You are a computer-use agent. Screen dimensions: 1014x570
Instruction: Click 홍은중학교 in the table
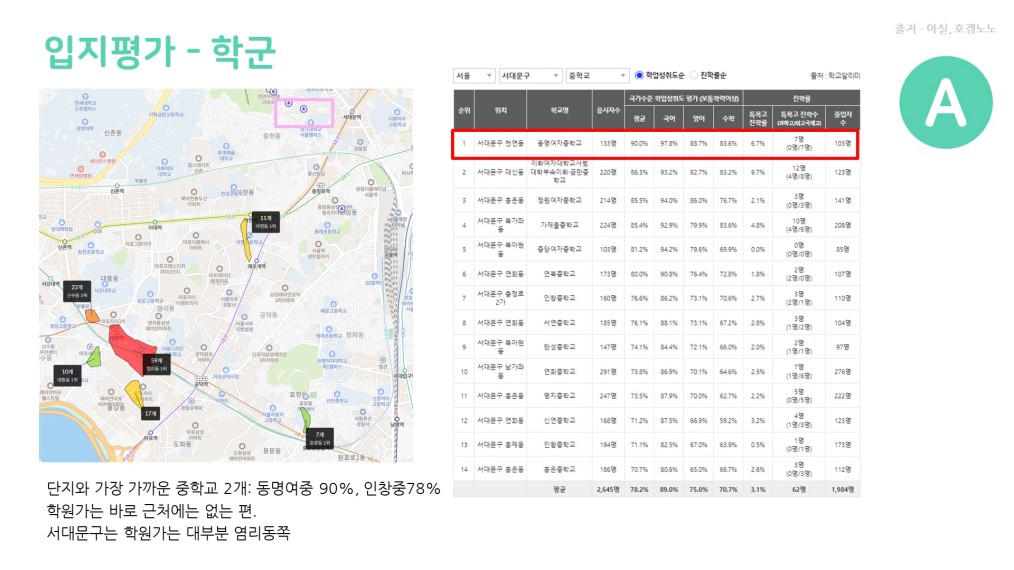(559, 470)
